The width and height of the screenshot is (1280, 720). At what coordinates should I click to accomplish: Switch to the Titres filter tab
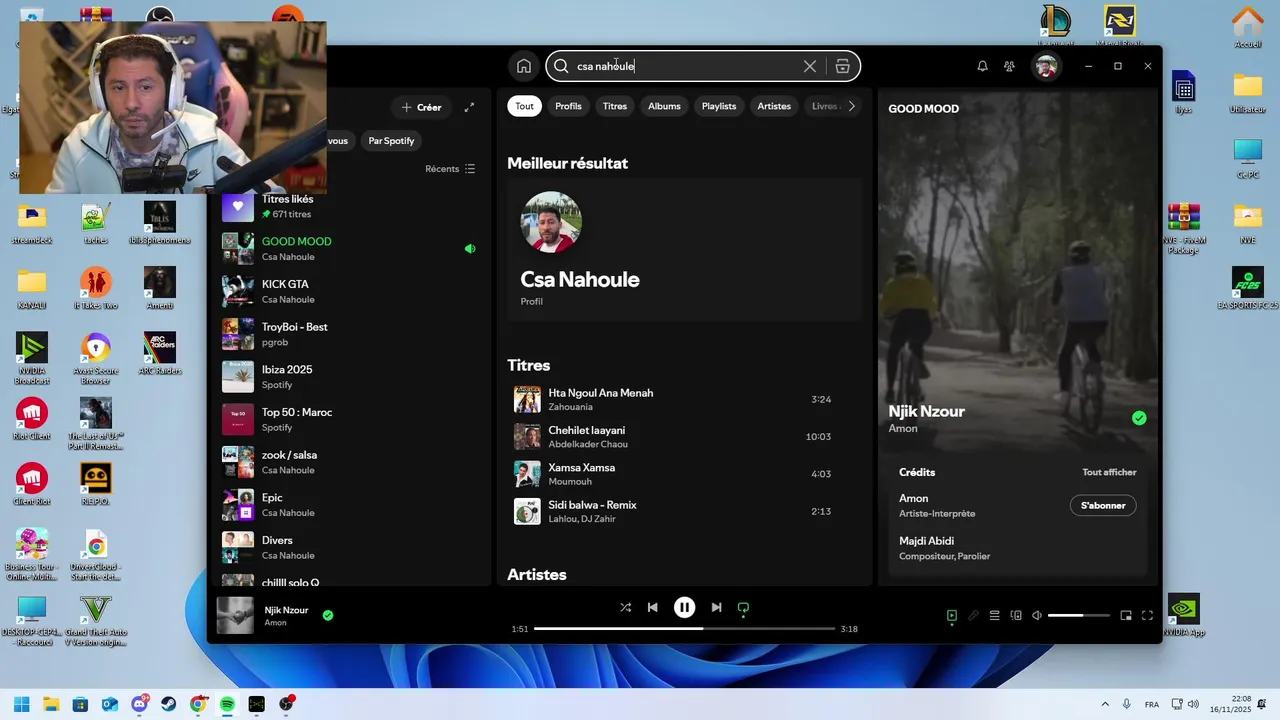click(615, 106)
